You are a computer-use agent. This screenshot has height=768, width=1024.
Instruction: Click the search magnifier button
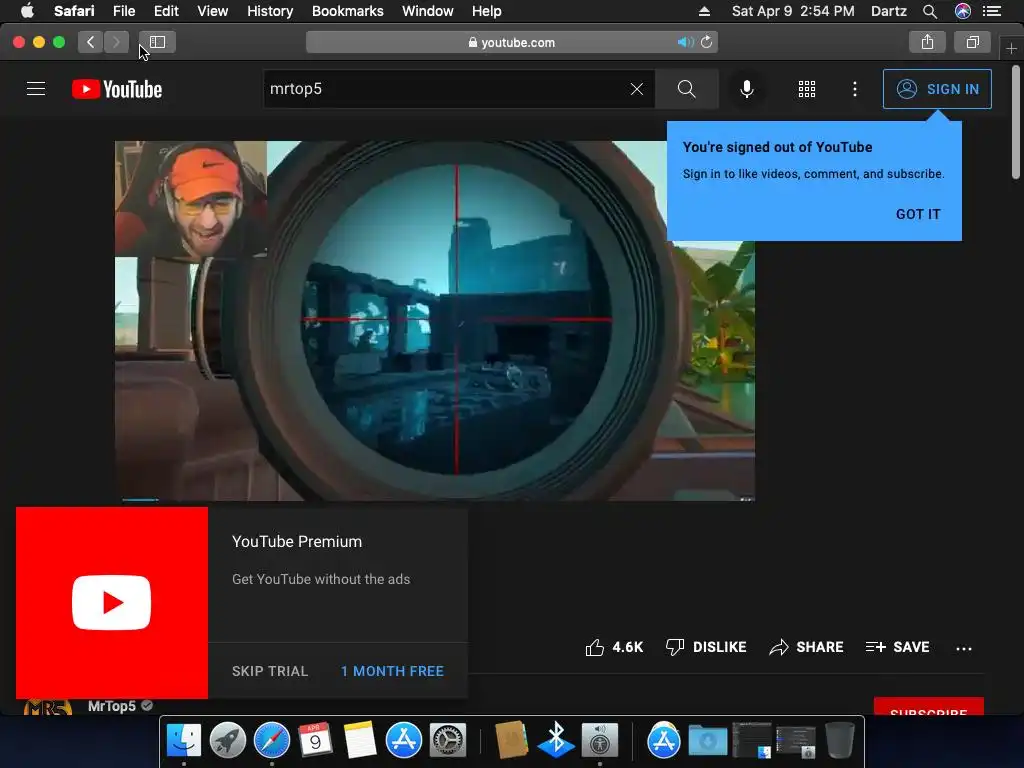point(686,89)
